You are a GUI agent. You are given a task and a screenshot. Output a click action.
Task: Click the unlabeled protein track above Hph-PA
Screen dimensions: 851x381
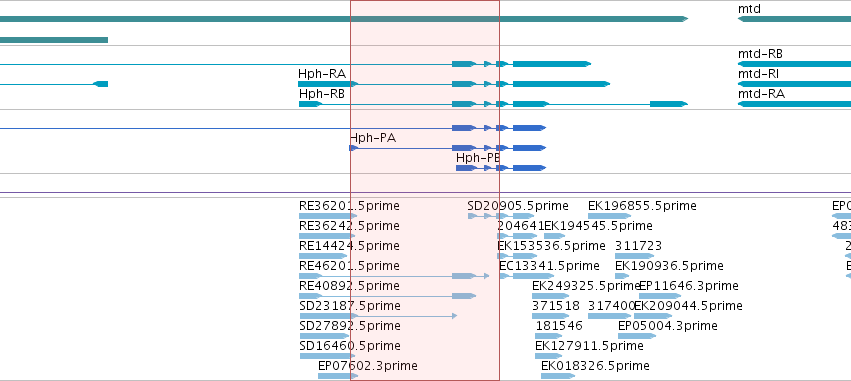[272, 128]
